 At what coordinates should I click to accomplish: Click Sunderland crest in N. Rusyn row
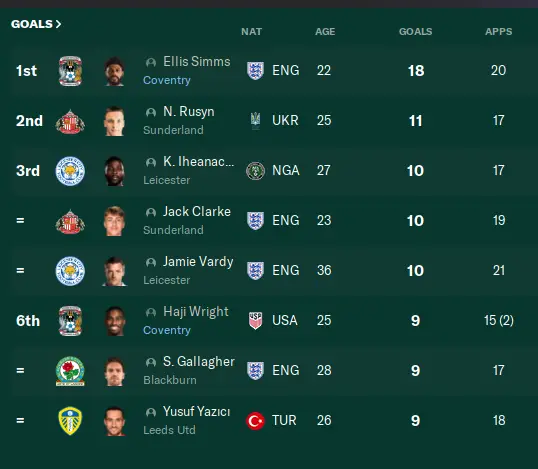tap(70, 121)
